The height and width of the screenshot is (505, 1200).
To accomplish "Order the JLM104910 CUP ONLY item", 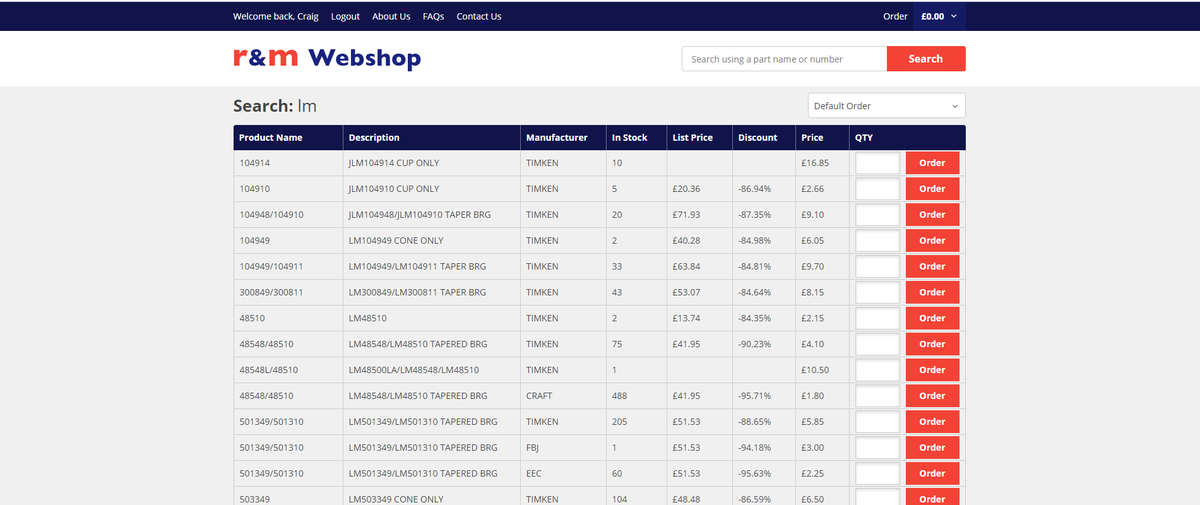I will 932,189.
